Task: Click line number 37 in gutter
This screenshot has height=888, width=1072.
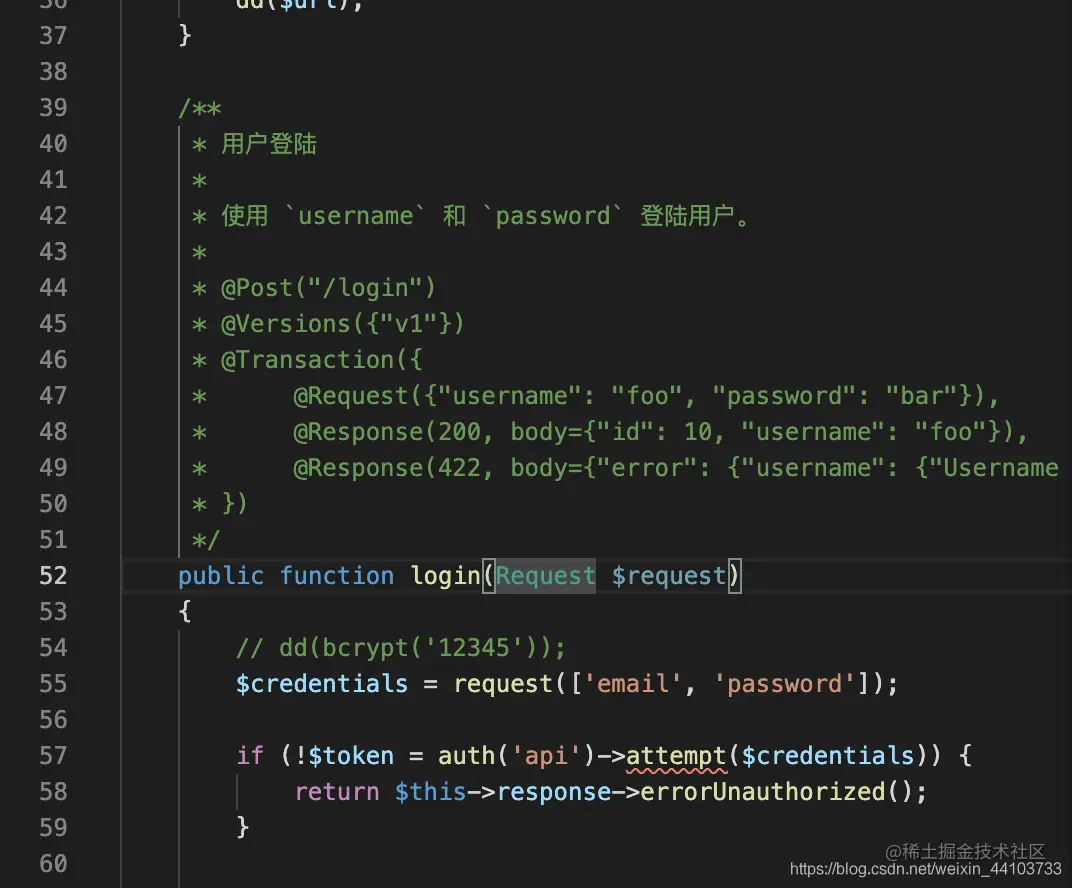Action: coord(53,36)
